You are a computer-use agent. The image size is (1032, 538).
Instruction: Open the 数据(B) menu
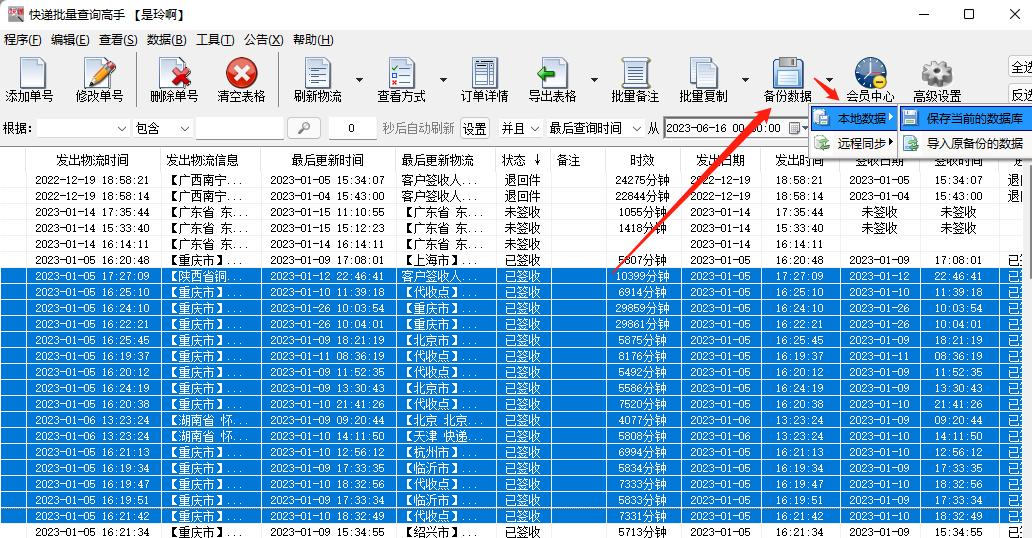[x=167, y=40]
